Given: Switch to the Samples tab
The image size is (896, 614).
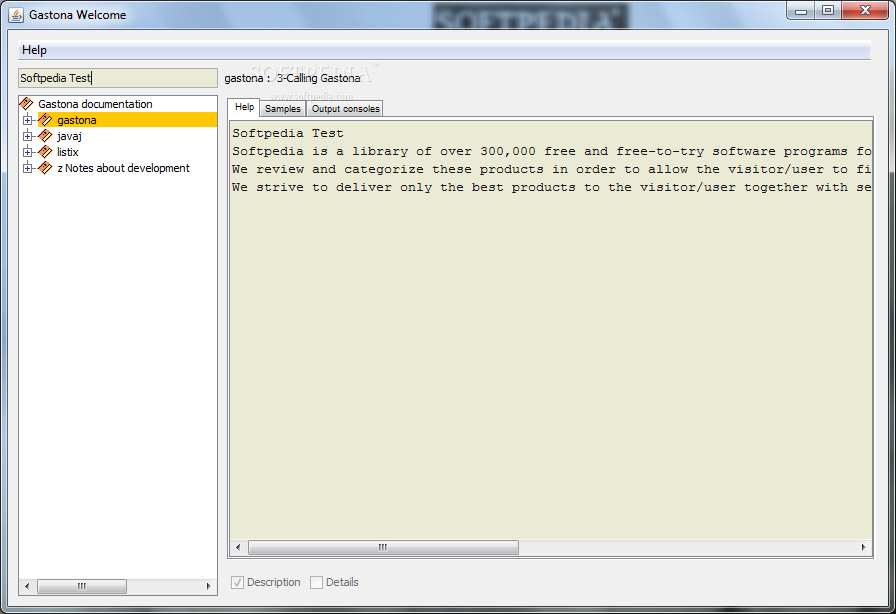Looking at the screenshot, I should [283, 109].
